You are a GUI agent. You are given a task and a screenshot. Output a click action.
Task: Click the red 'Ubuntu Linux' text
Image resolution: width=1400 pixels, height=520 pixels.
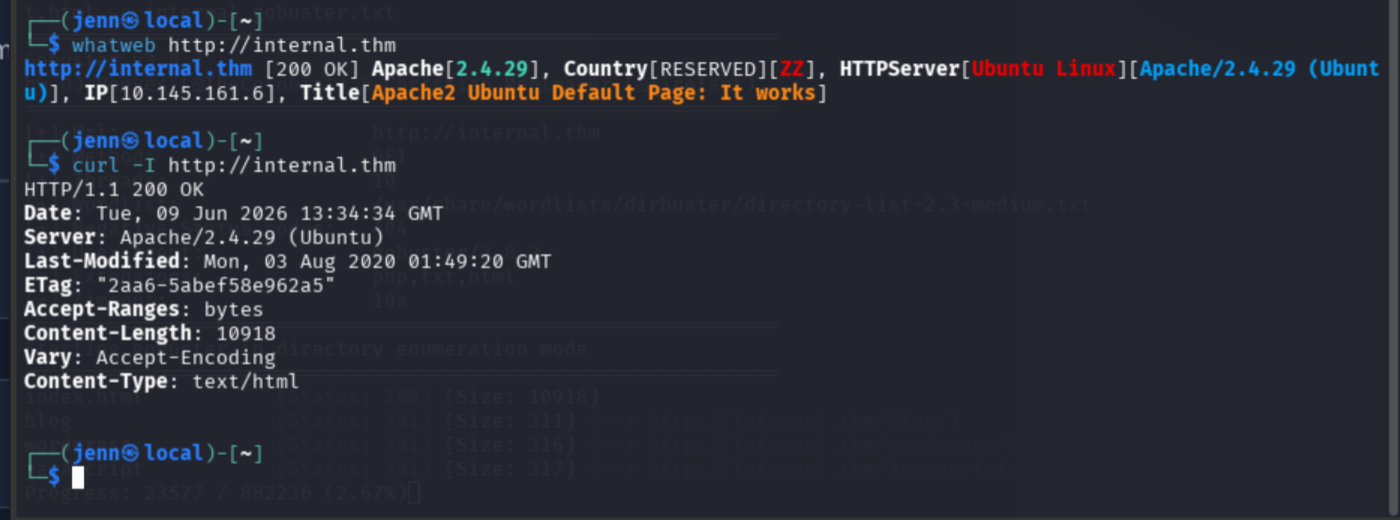click(x=1044, y=69)
